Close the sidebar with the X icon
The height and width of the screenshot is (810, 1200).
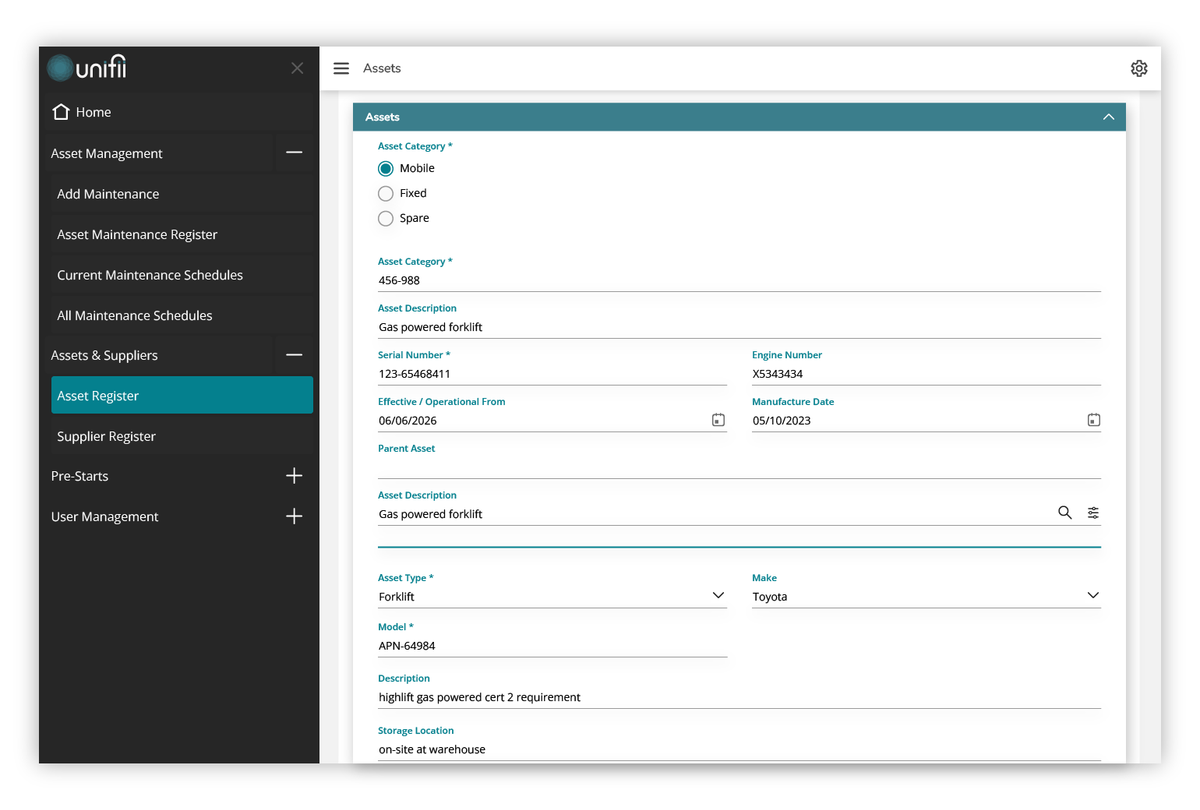click(x=297, y=68)
